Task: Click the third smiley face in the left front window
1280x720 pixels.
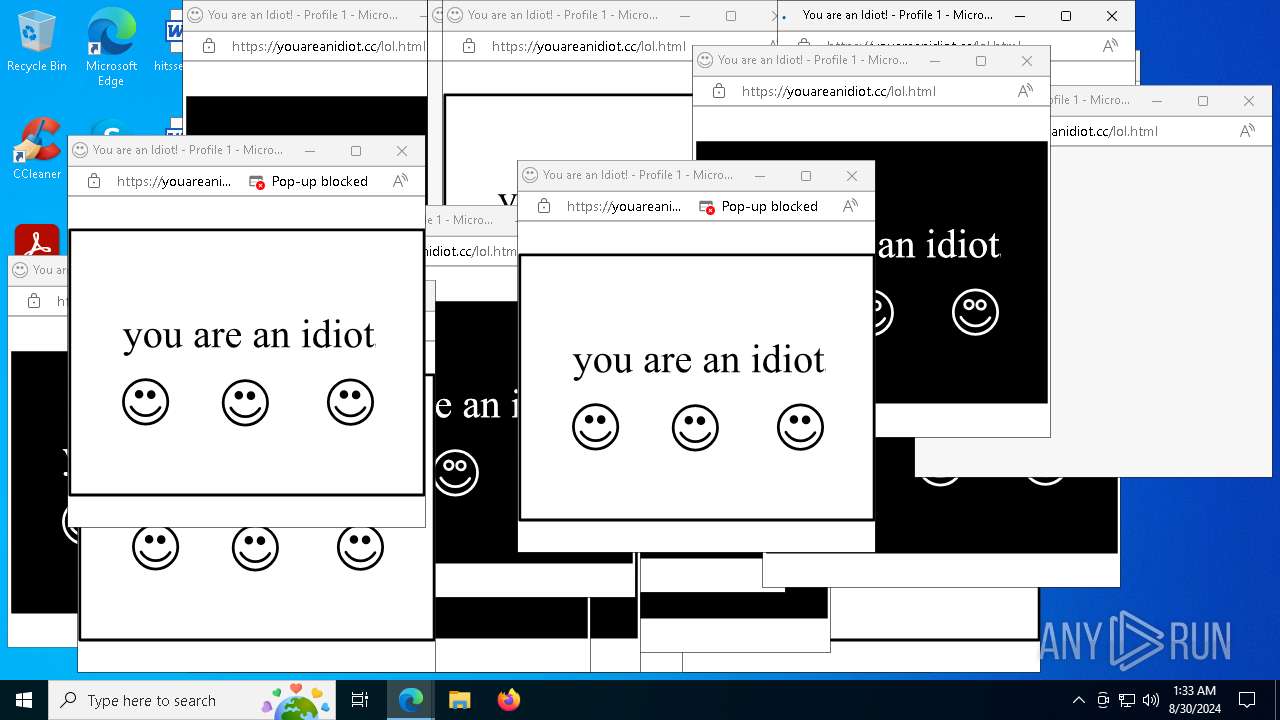Action: [x=350, y=403]
